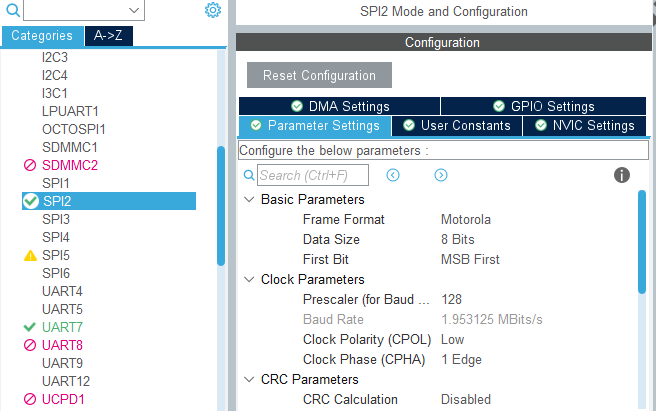Open the User Constants tab
656x411 pixels.
[x=457, y=126]
